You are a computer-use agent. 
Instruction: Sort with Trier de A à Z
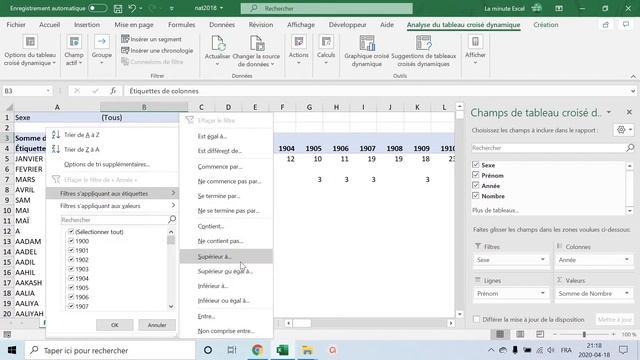coord(82,135)
